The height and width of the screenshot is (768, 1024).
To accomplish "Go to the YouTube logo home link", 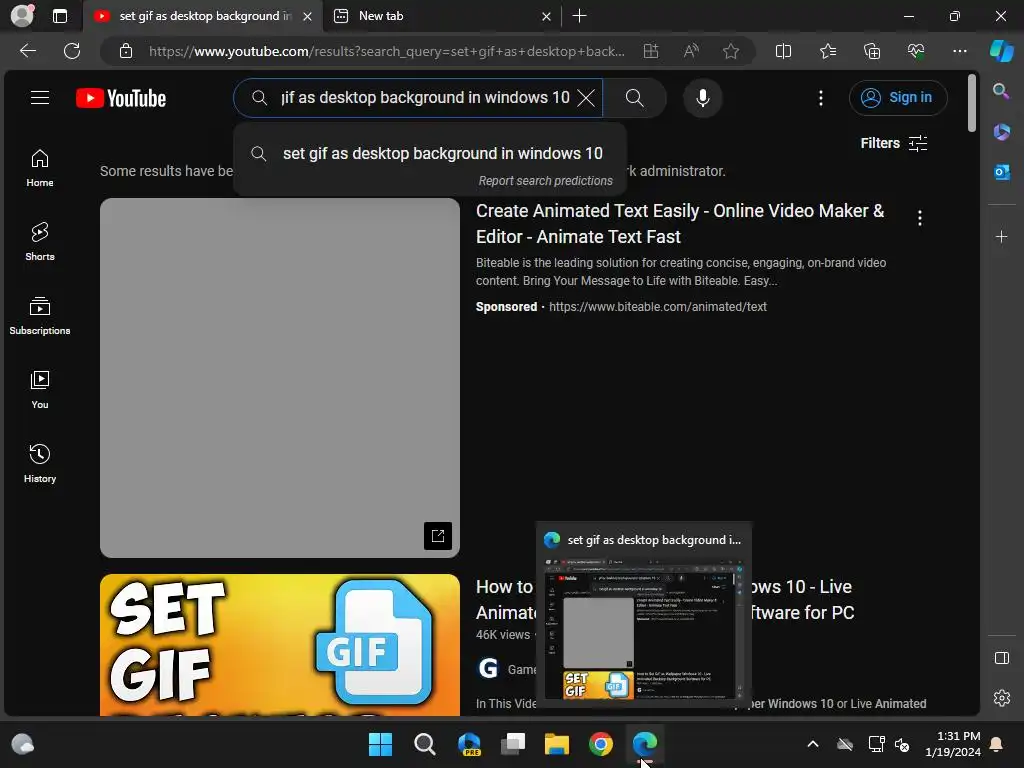I will coord(121,98).
